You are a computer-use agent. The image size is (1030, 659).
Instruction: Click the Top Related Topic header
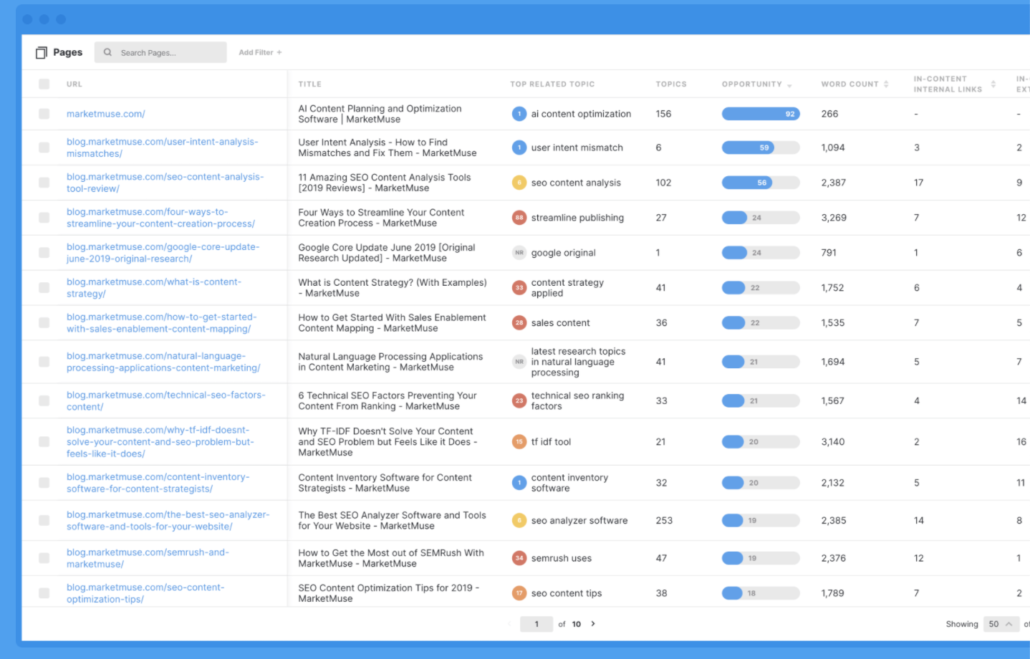click(552, 84)
